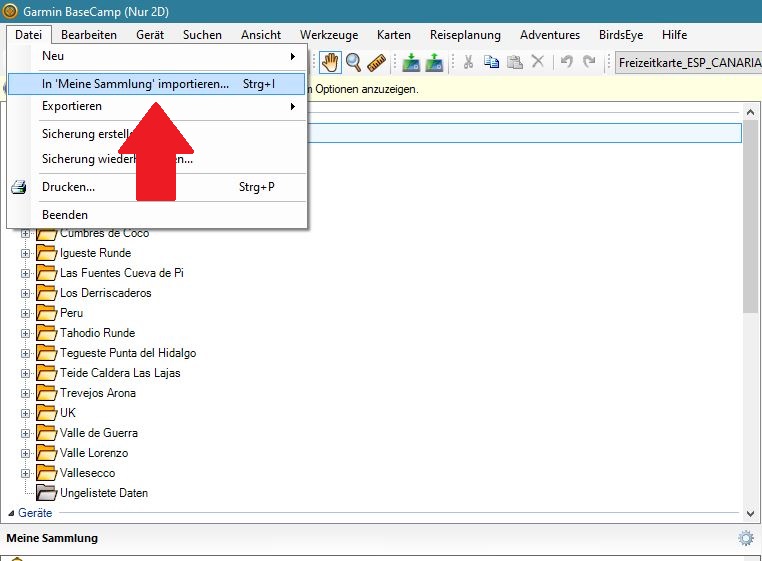
Task: Click the scrollbar down arrow
Action: tap(750, 513)
